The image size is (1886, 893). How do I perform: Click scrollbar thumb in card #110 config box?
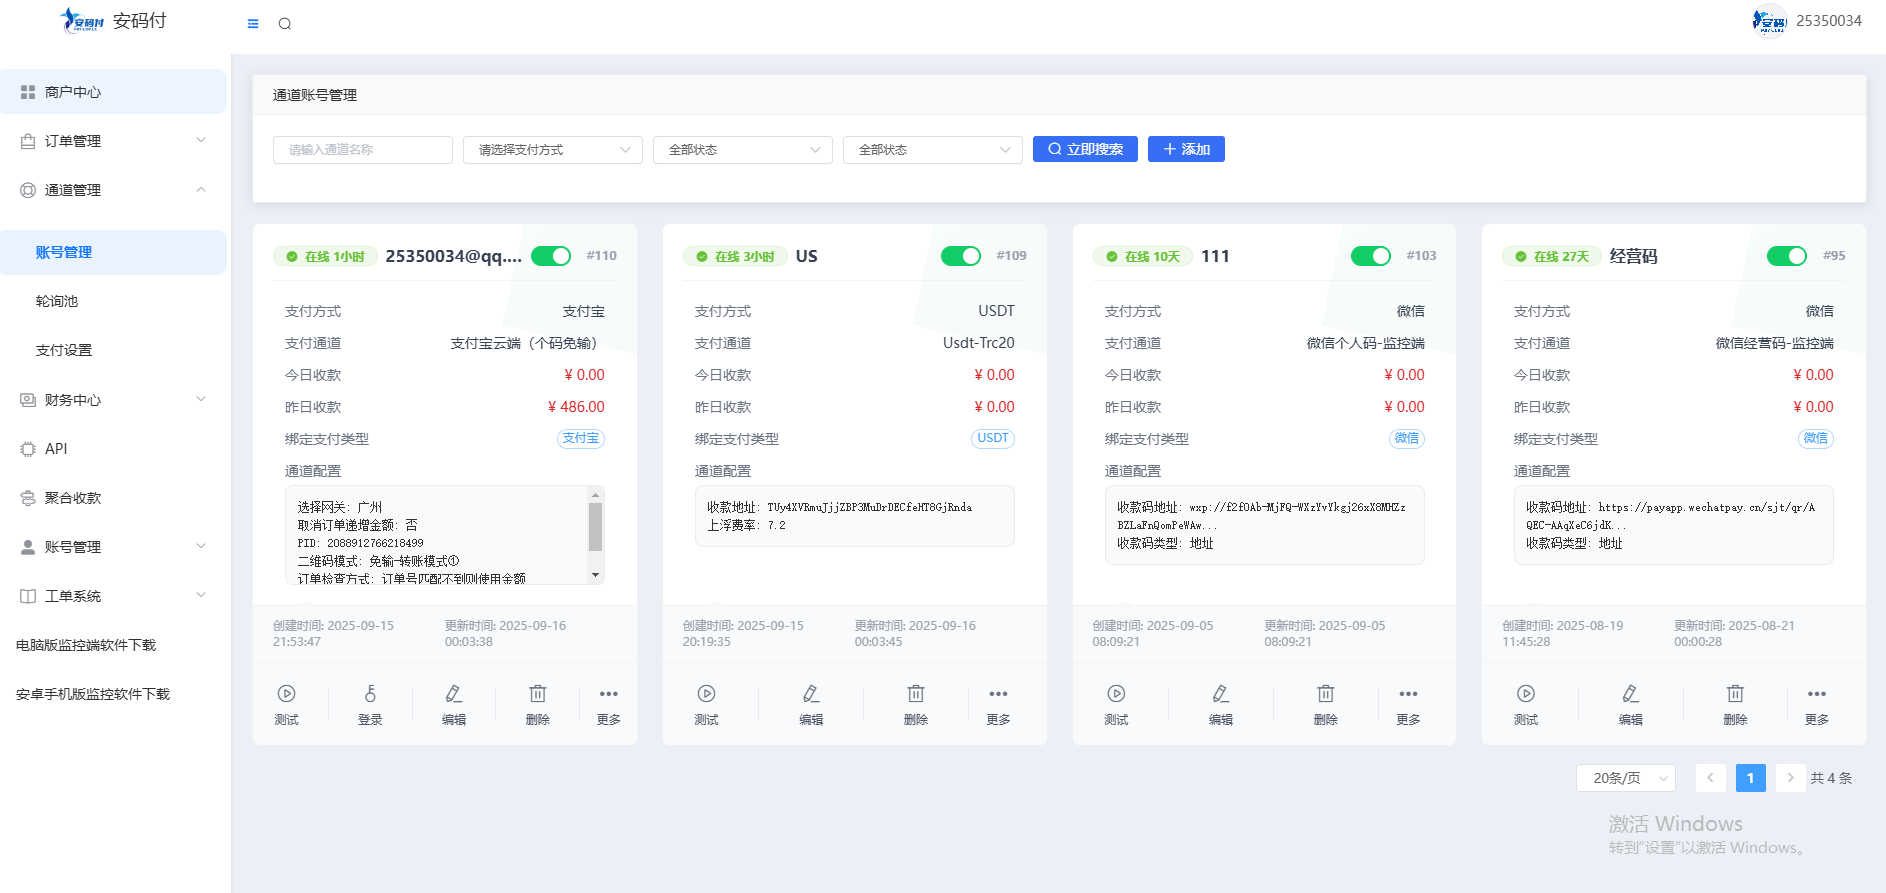pos(595,527)
